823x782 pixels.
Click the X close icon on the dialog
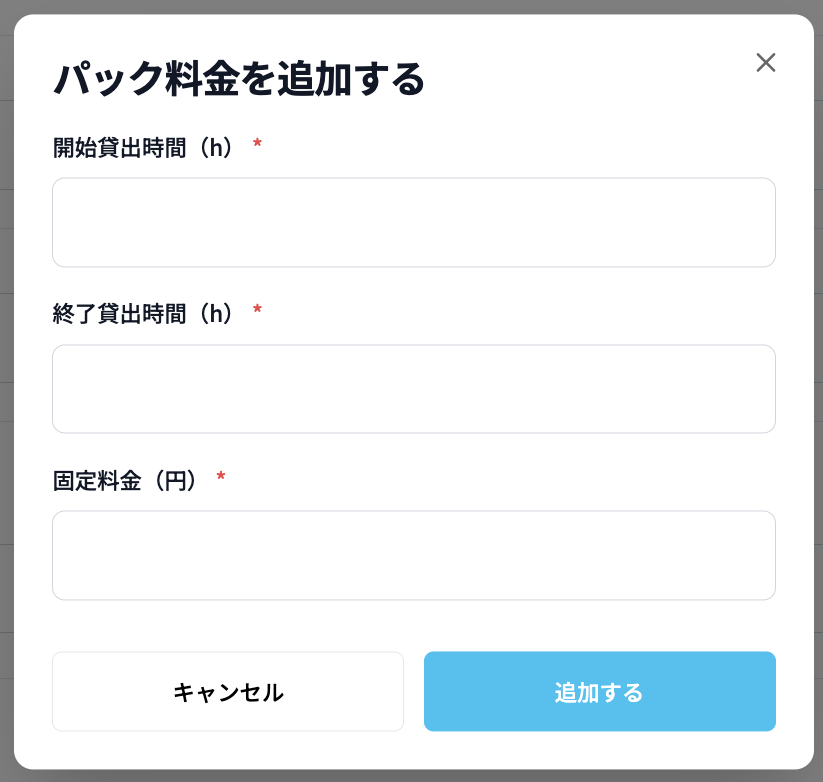click(766, 62)
